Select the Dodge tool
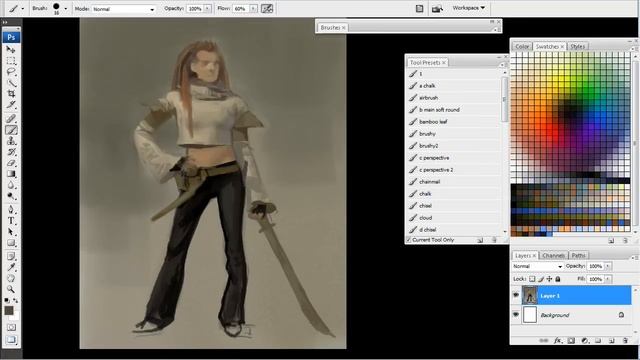 coord(11,196)
